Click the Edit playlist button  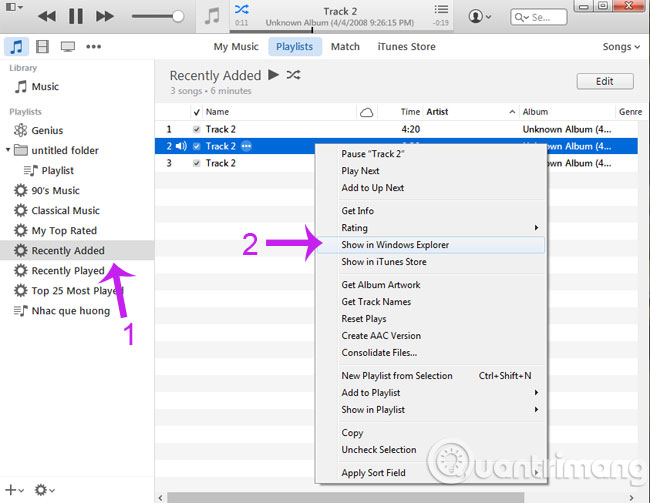coord(605,81)
